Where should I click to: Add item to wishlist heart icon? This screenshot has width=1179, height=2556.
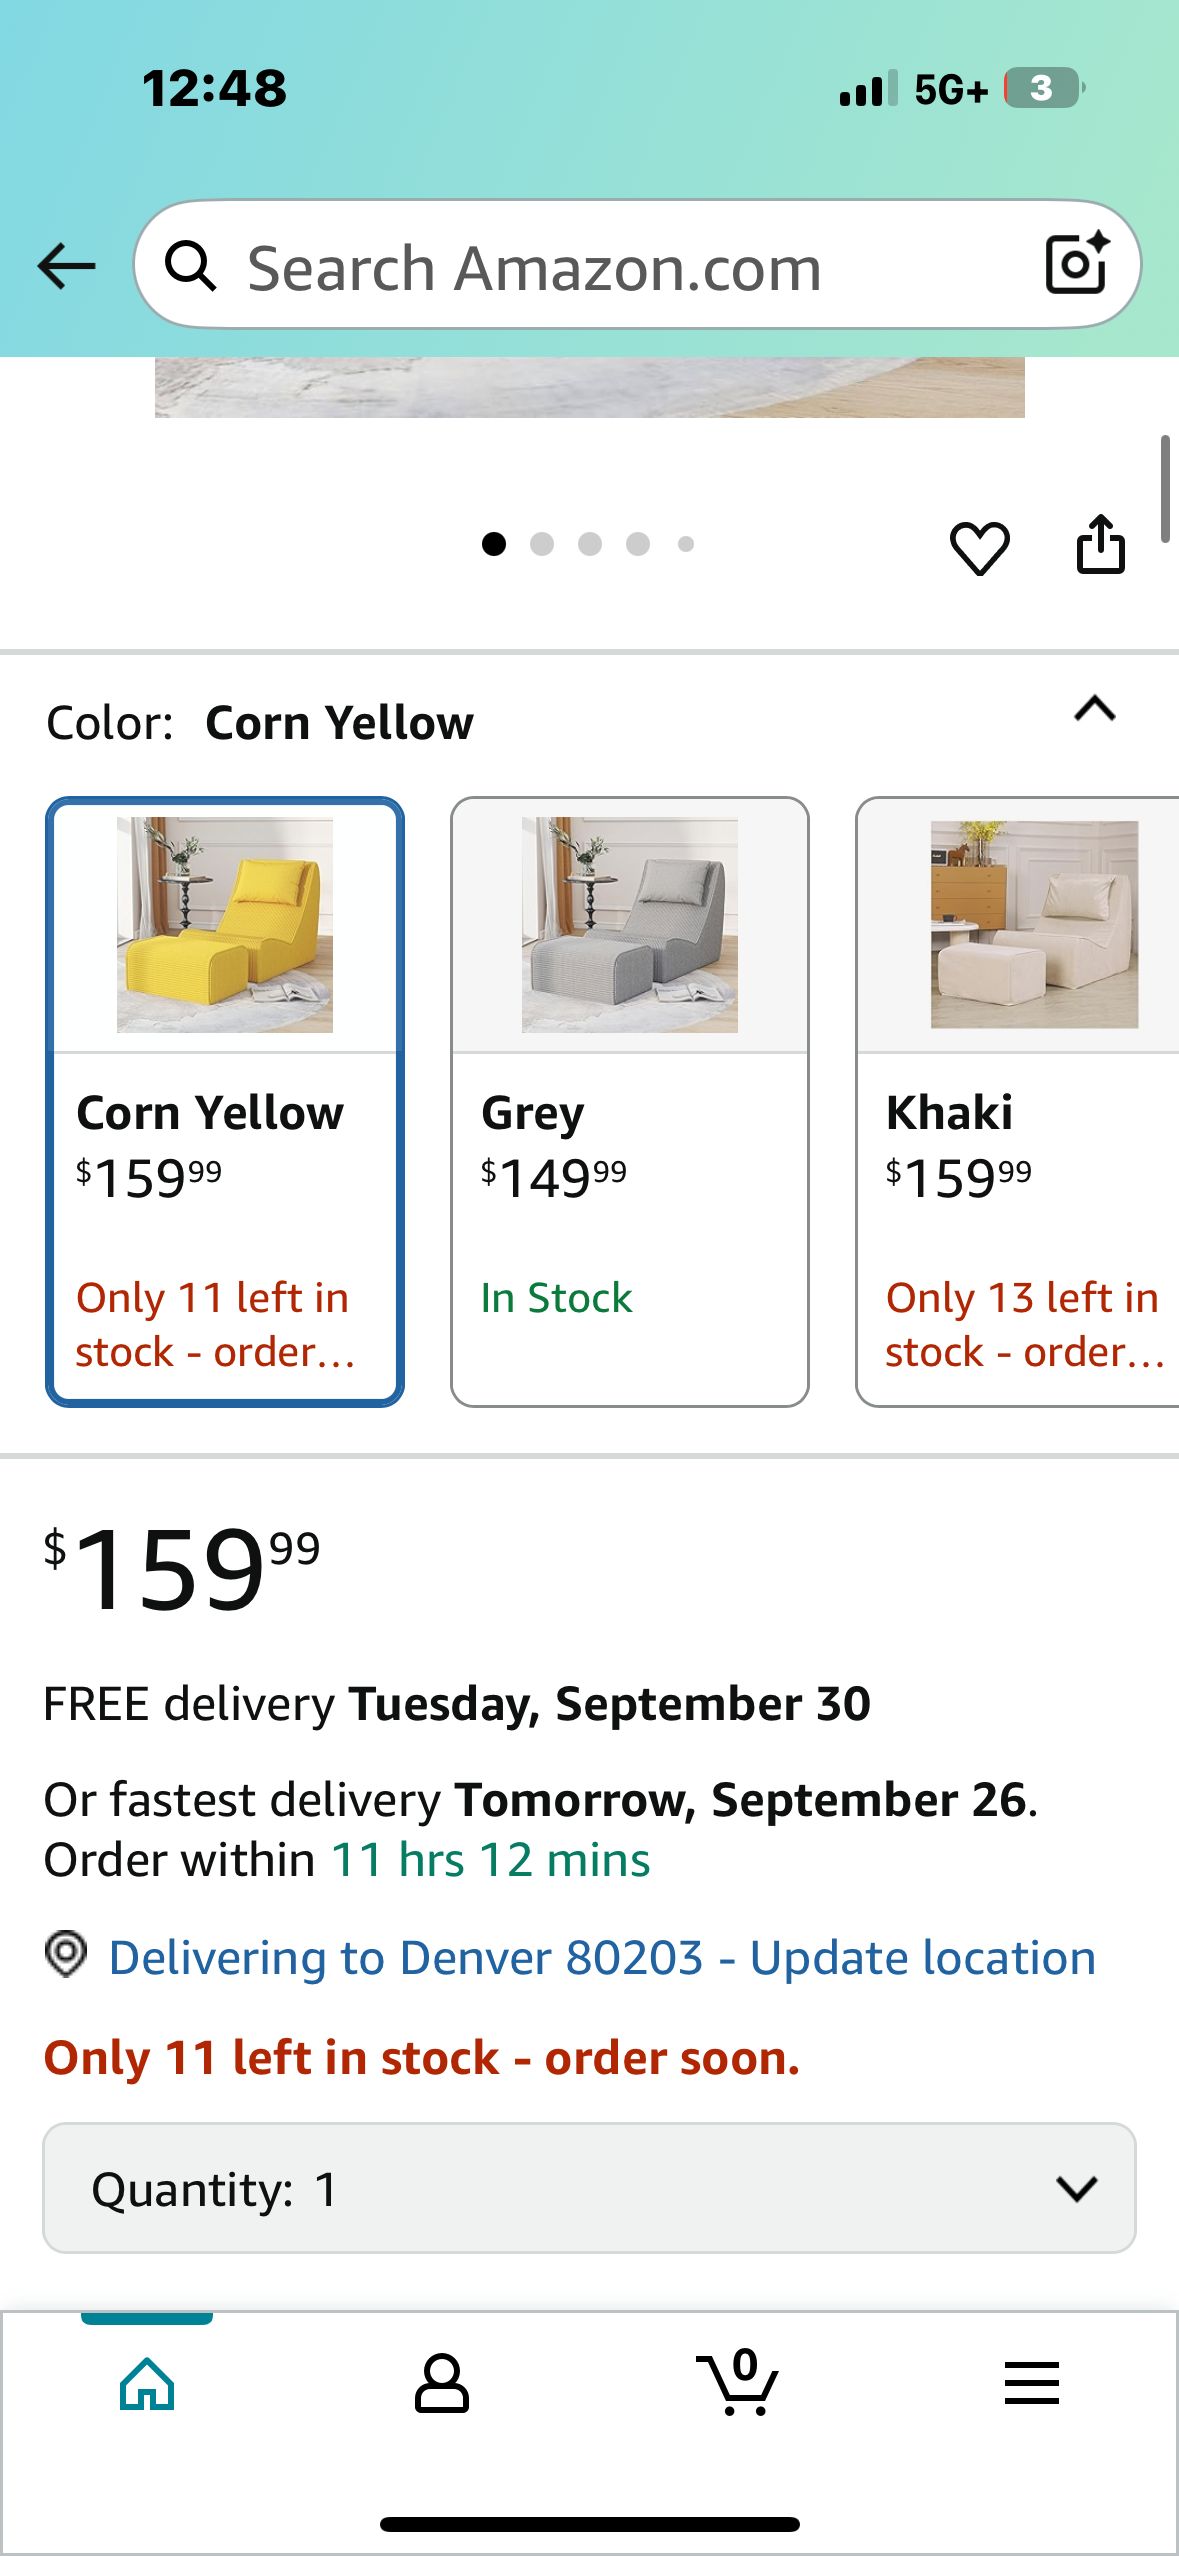tap(979, 548)
